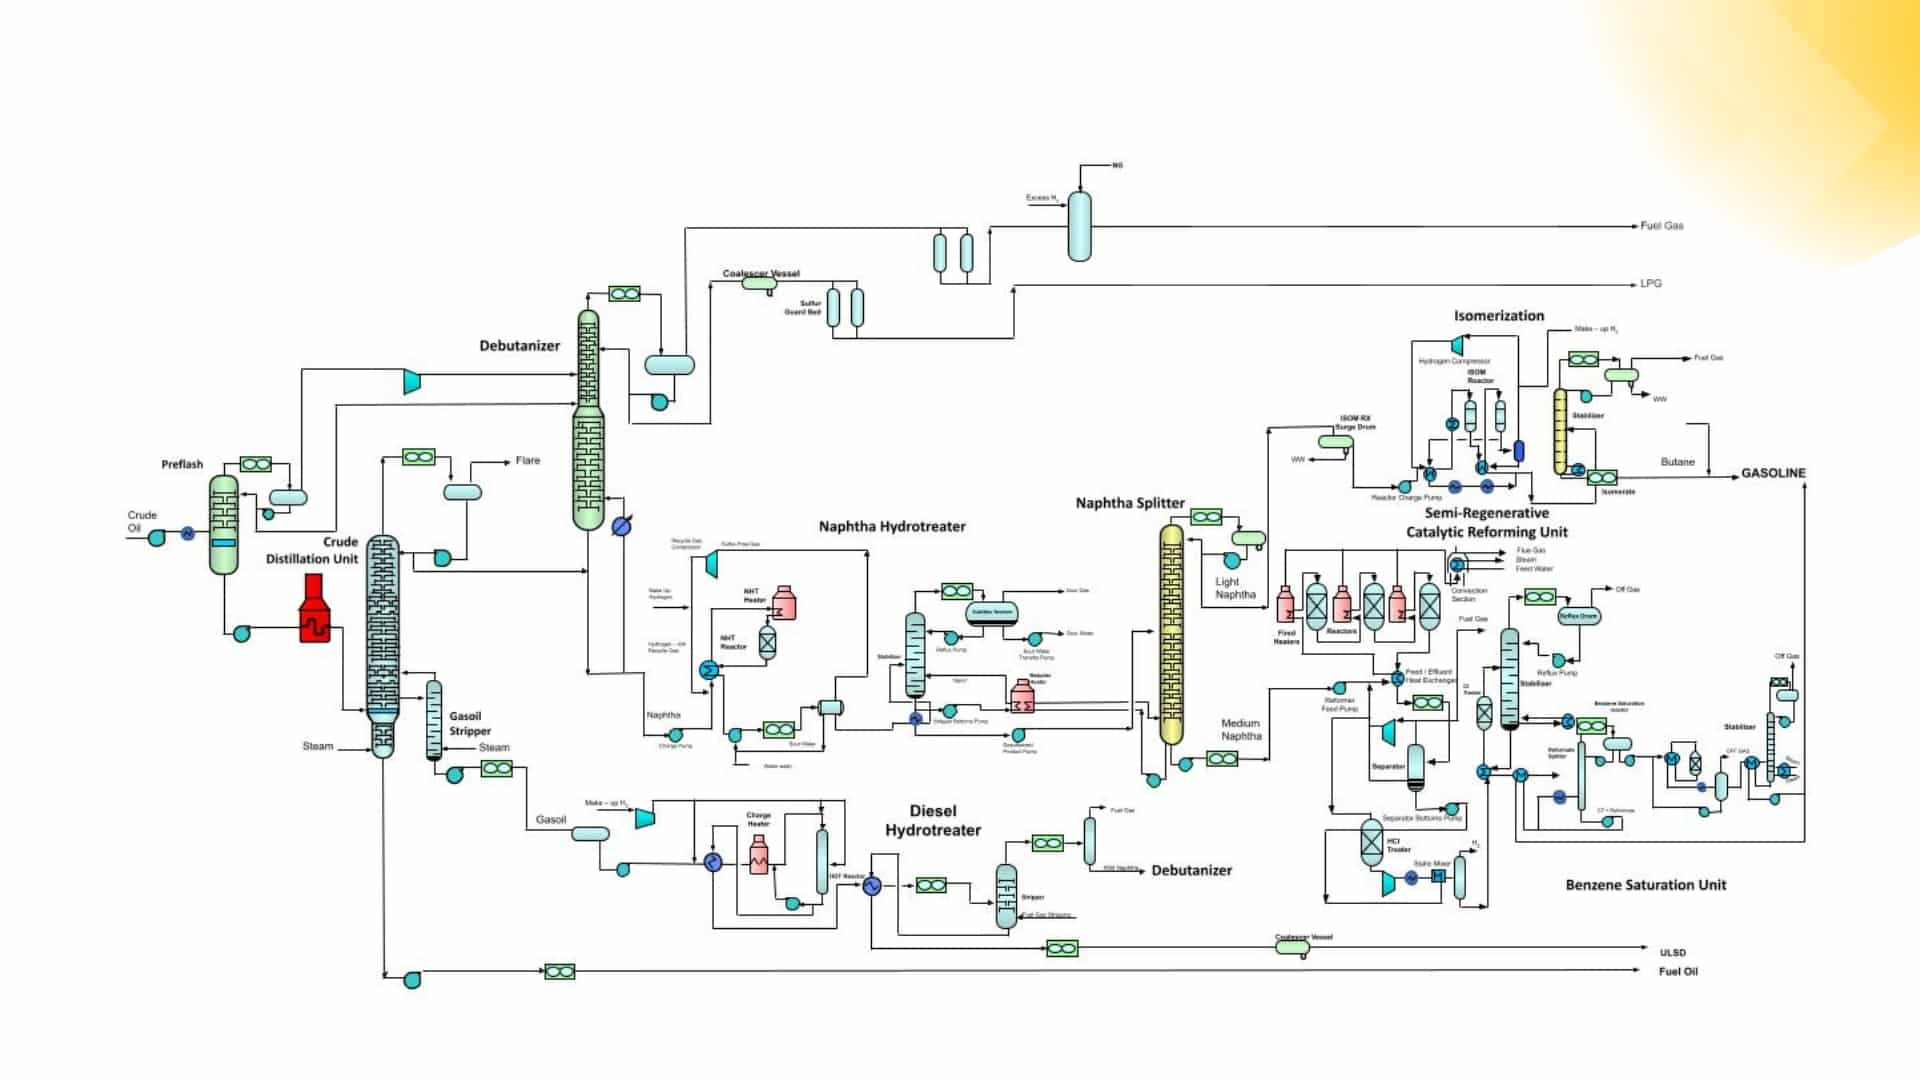The image size is (1920, 1080).
Task: Select the NHT Heater furnace icon
Action: click(x=784, y=604)
